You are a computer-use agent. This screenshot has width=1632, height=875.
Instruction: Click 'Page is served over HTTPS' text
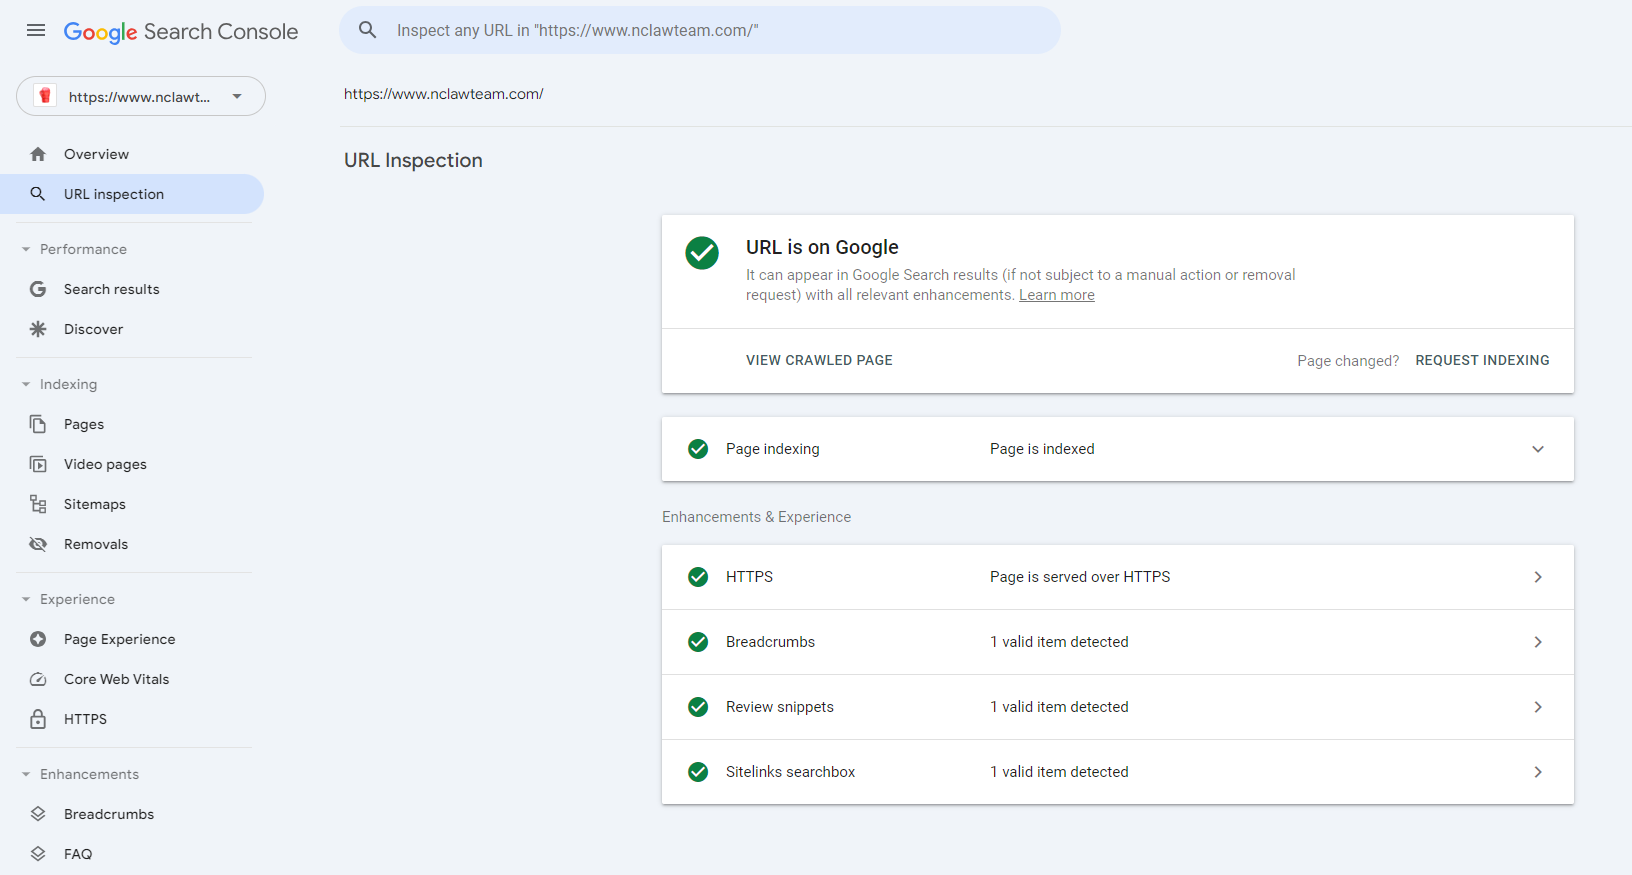click(x=1080, y=577)
